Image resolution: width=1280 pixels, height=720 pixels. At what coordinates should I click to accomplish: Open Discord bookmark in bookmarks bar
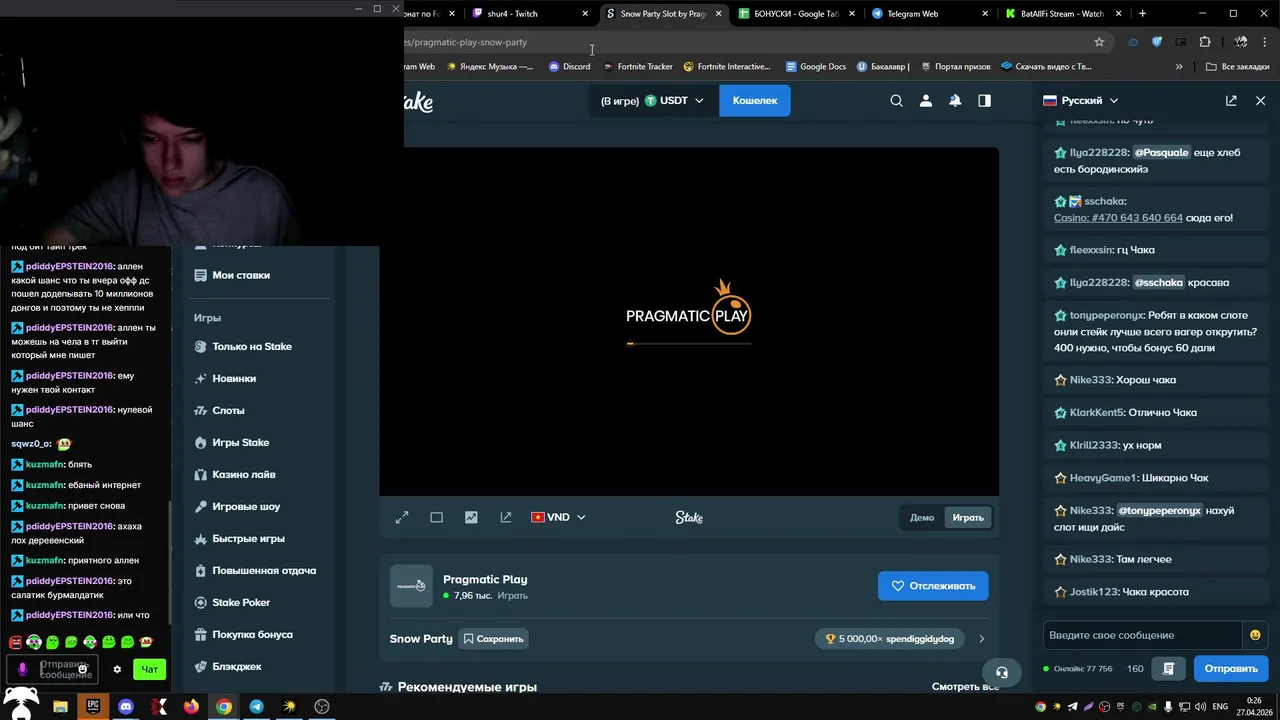click(x=569, y=66)
